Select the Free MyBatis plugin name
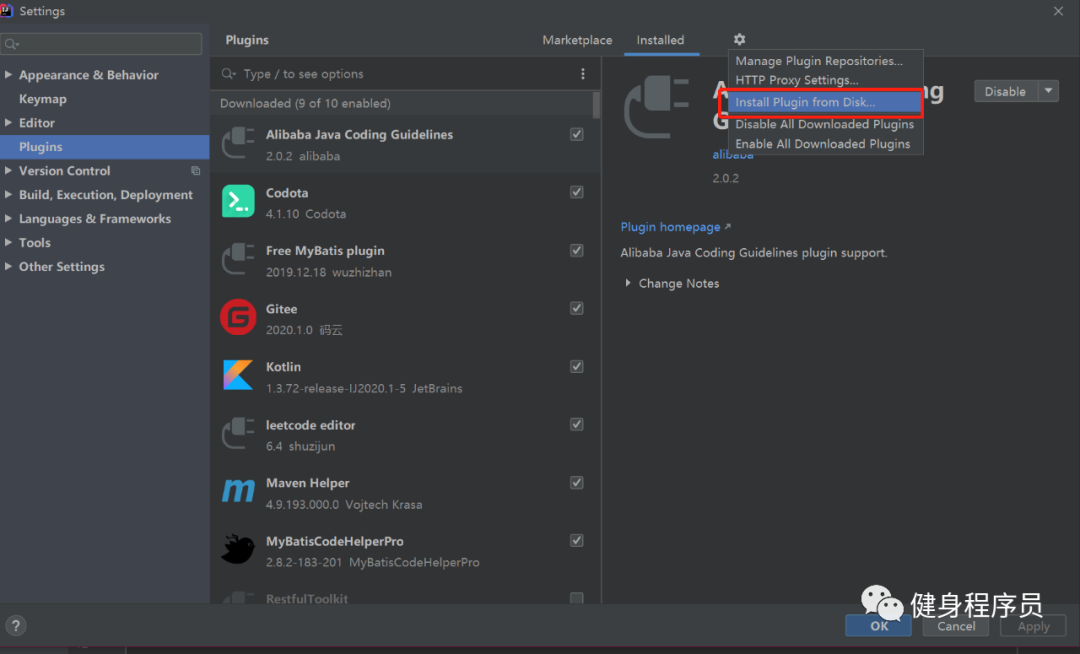The width and height of the screenshot is (1080, 654). pos(325,251)
